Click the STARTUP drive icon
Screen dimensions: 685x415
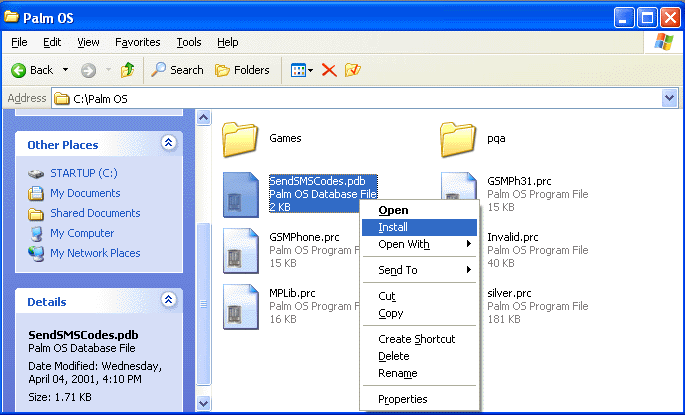[36, 174]
